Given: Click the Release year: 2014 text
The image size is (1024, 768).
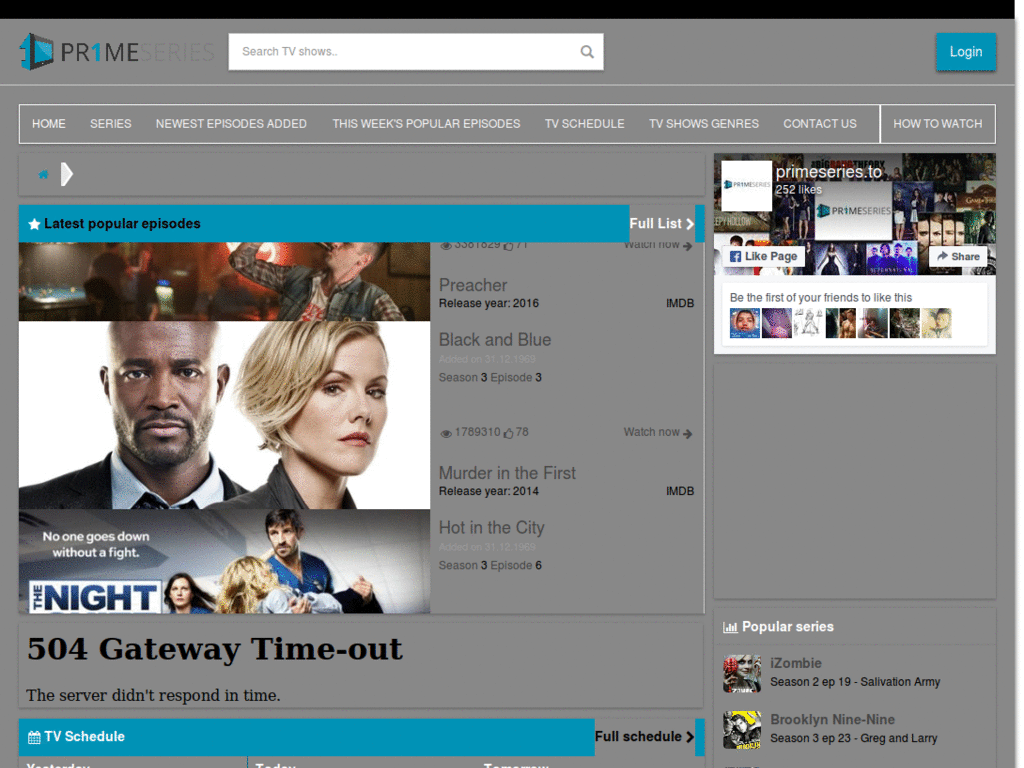Looking at the screenshot, I should pyautogui.click(x=488, y=491).
